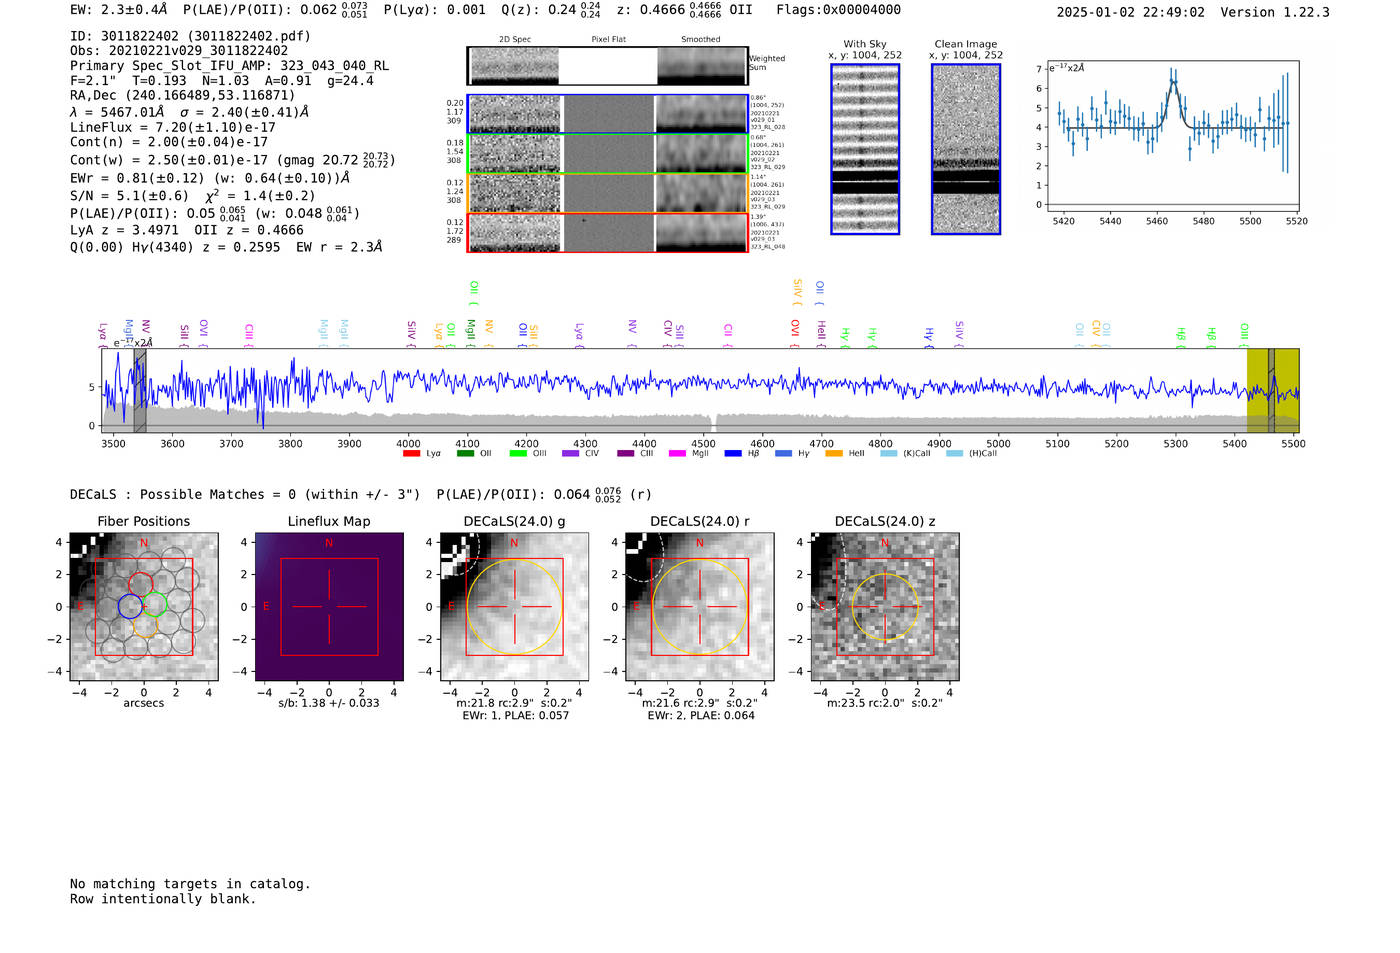Select the Fiber Positions panel
The image size is (1400, 953).
(144, 606)
